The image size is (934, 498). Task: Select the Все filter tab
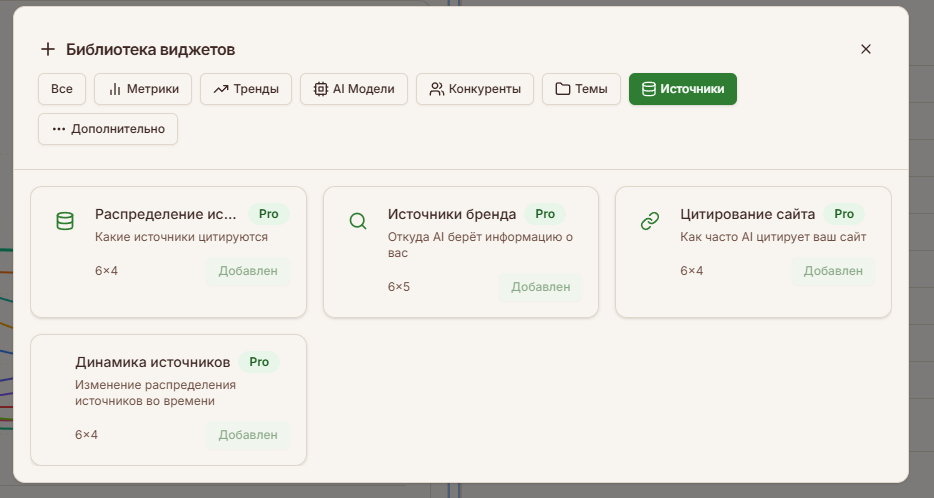[62, 89]
